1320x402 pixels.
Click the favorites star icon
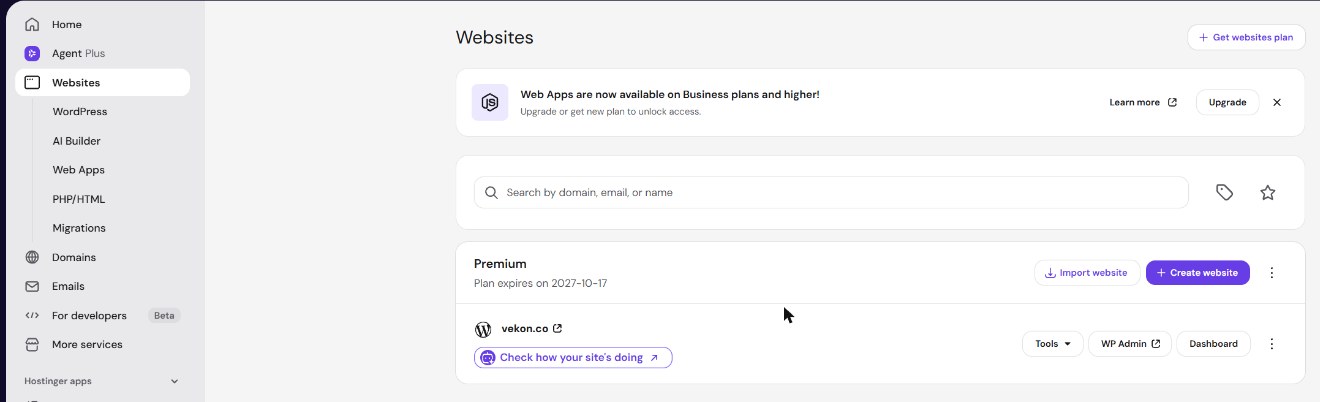click(1268, 192)
